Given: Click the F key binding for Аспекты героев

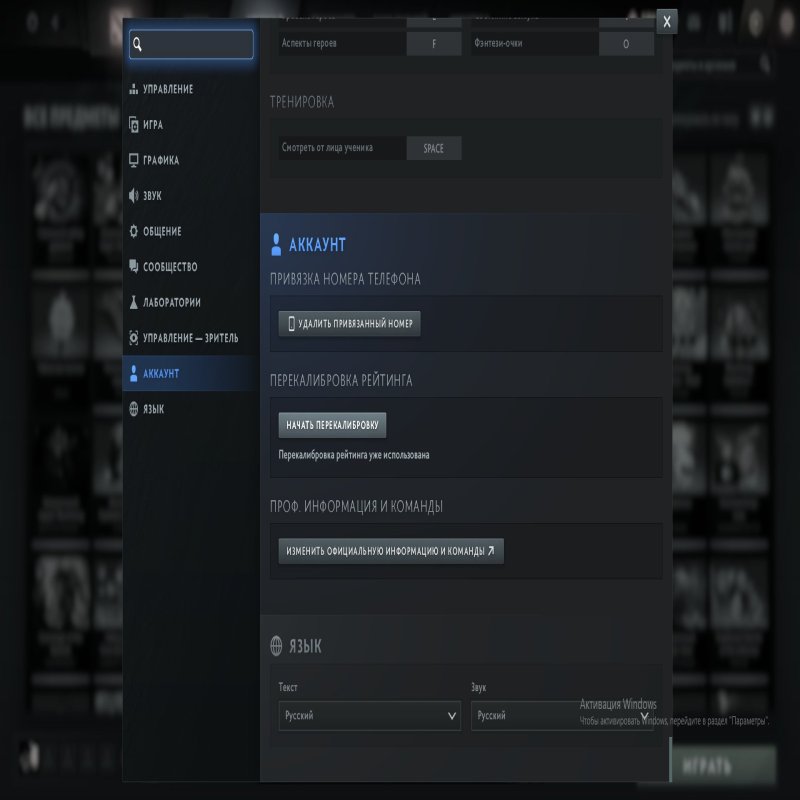Looking at the screenshot, I should (433, 44).
